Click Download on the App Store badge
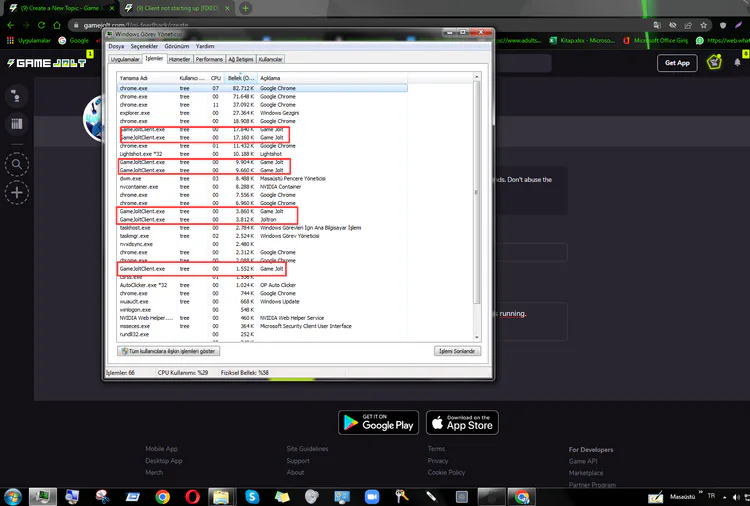Screen dimensions: 750x506 pos(463,423)
